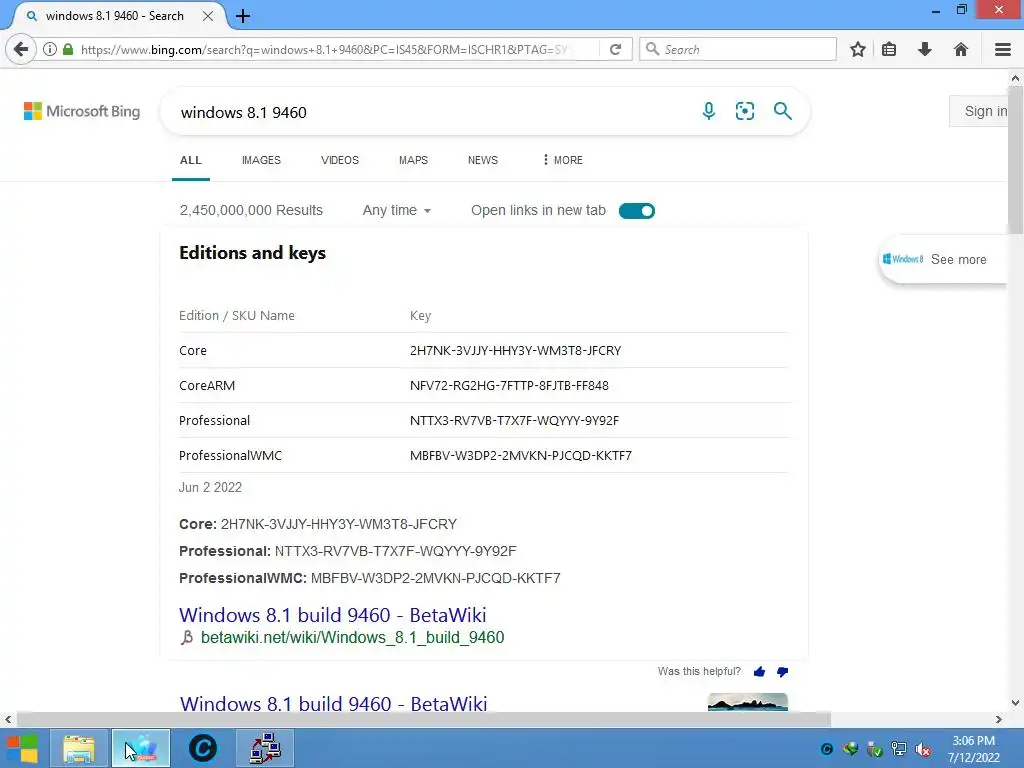This screenshot has height=768, width=1024.
Task: Click the network tray icon
Action: (x=899, y=750)
